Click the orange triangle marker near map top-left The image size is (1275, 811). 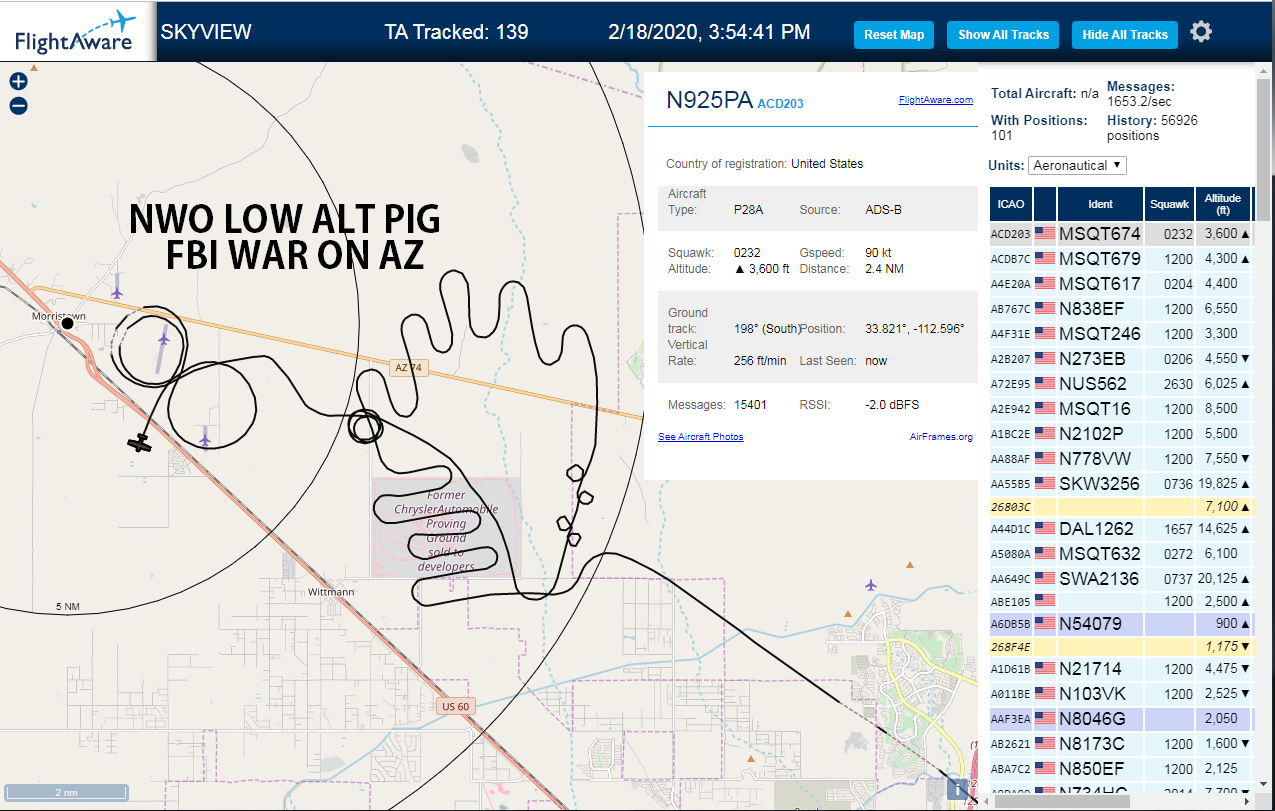pos(34,68)
